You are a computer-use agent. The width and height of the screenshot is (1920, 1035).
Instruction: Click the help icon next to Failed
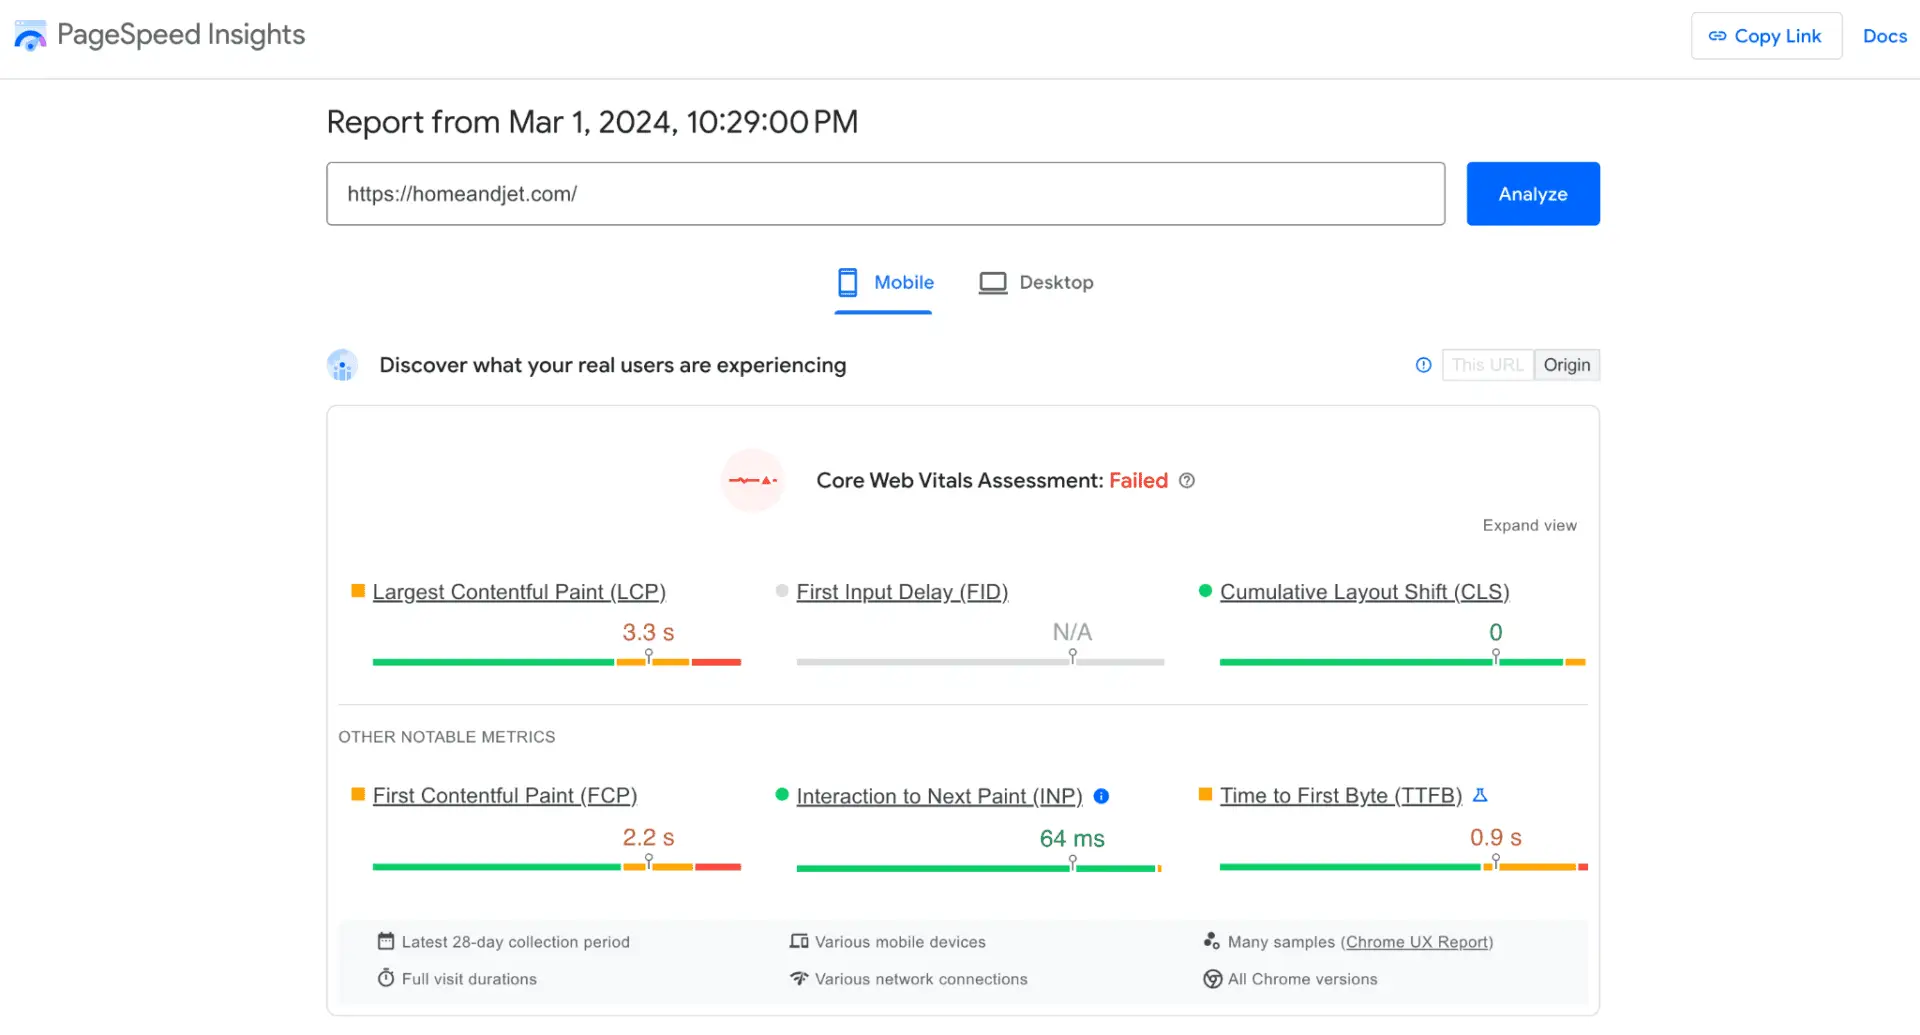pyautogui.click(x=1187, y=481)
